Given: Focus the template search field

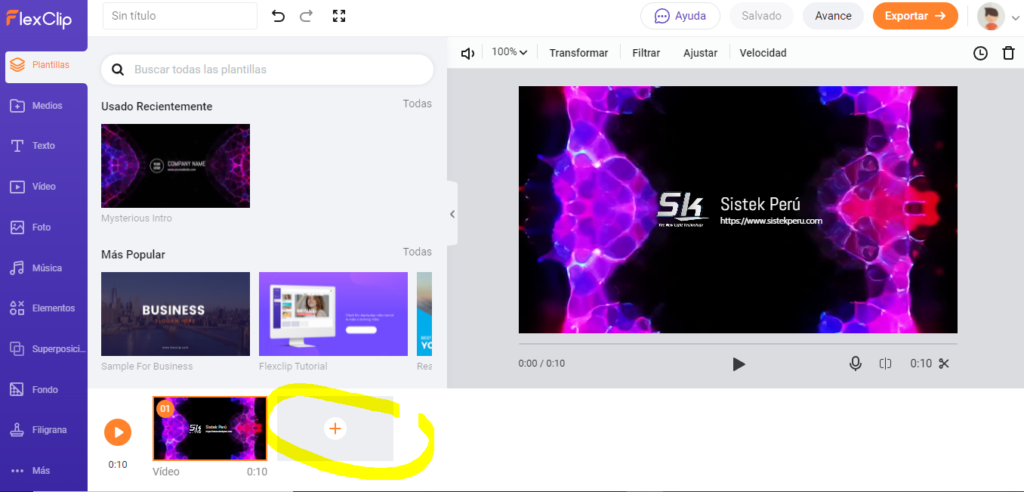Looking at the screenshot, I should (267, 69).
